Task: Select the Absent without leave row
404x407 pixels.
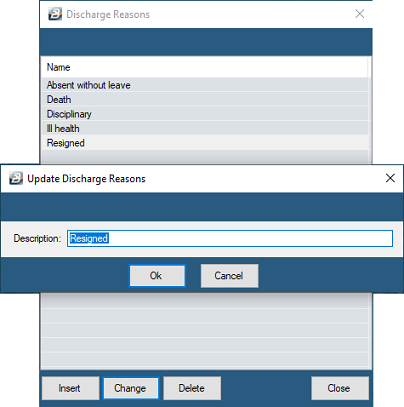Action: pyautogui.click(x=205, y=85)
